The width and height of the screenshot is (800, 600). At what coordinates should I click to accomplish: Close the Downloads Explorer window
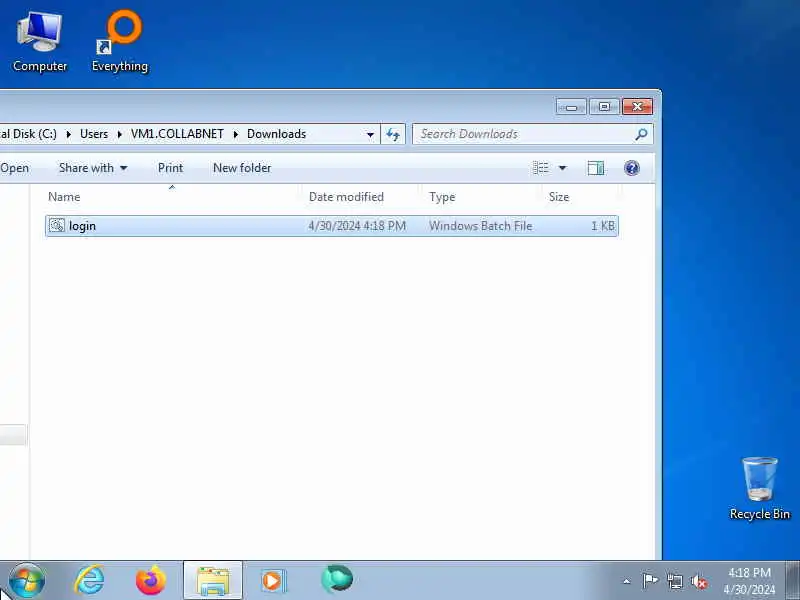637,107
